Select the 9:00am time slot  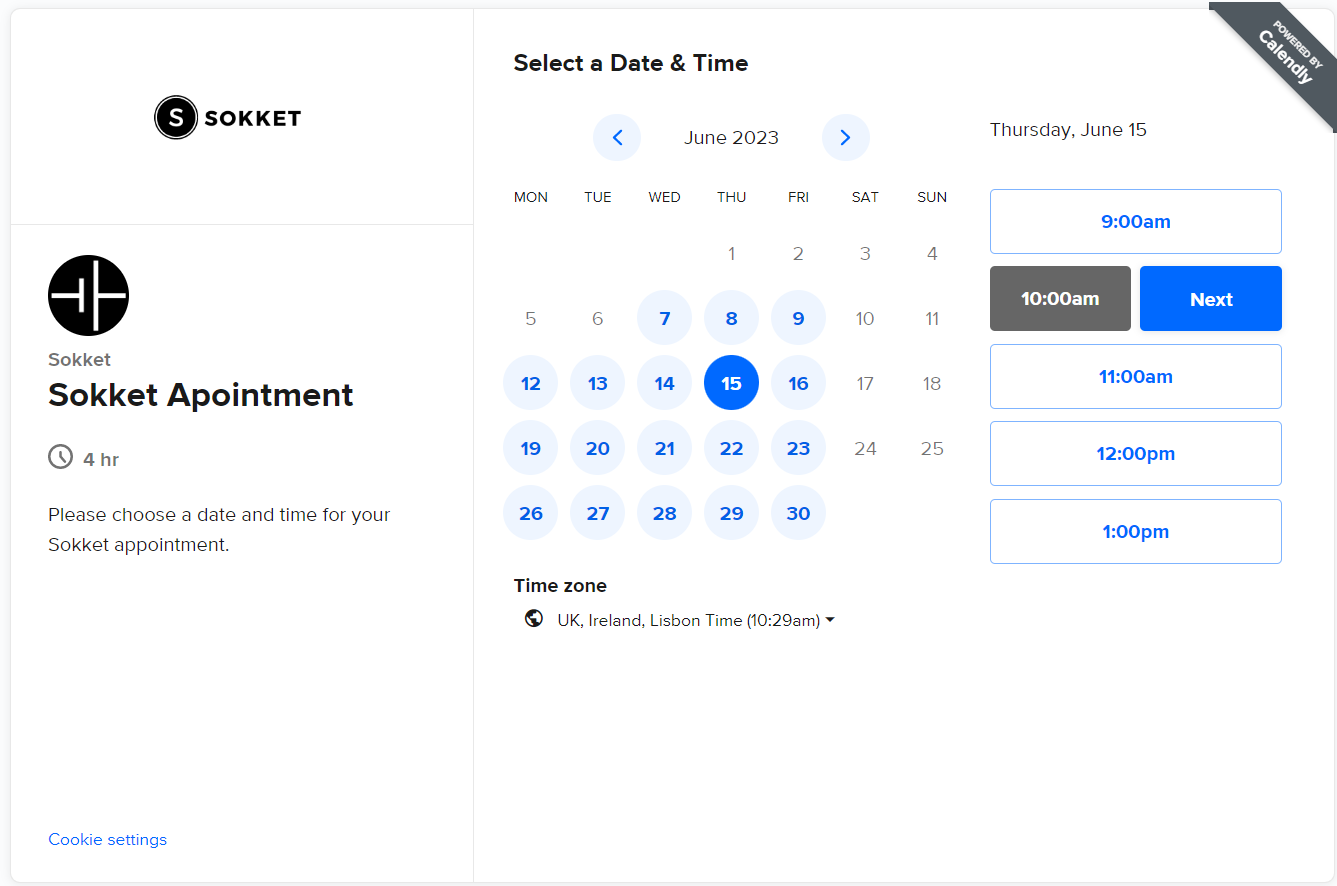coord(1135,222)
